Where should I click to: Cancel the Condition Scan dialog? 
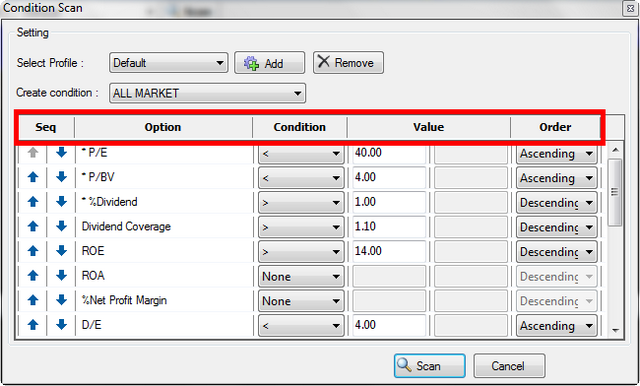coord(509,366)
